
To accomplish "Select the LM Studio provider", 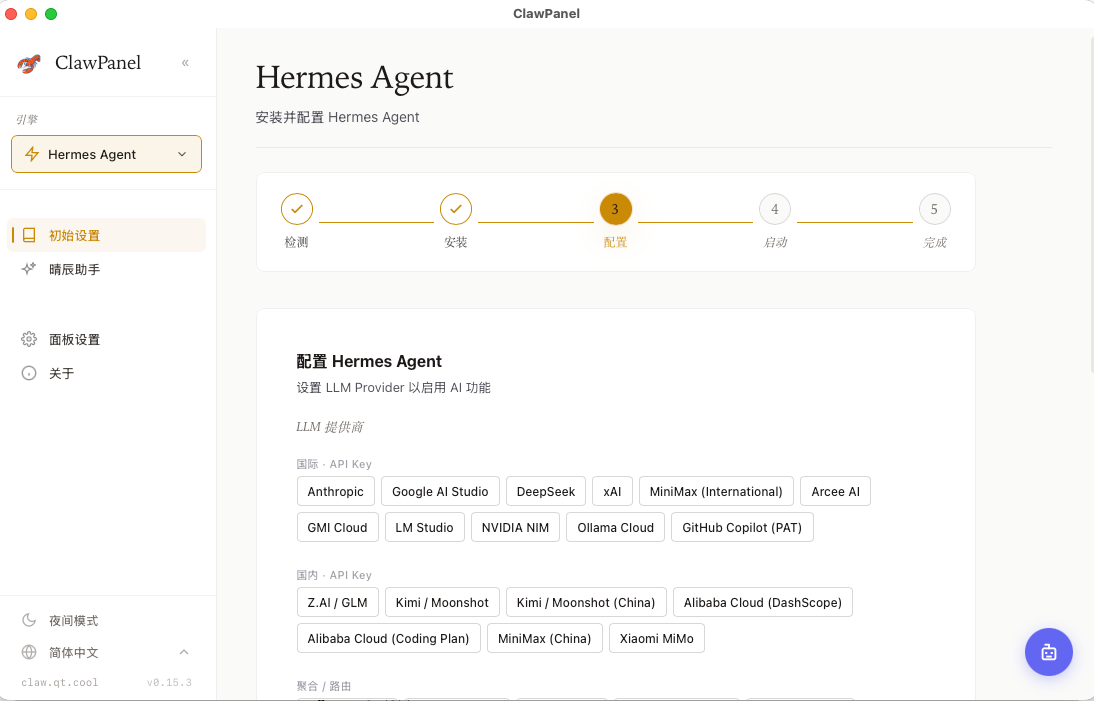I will pos(424,527).
